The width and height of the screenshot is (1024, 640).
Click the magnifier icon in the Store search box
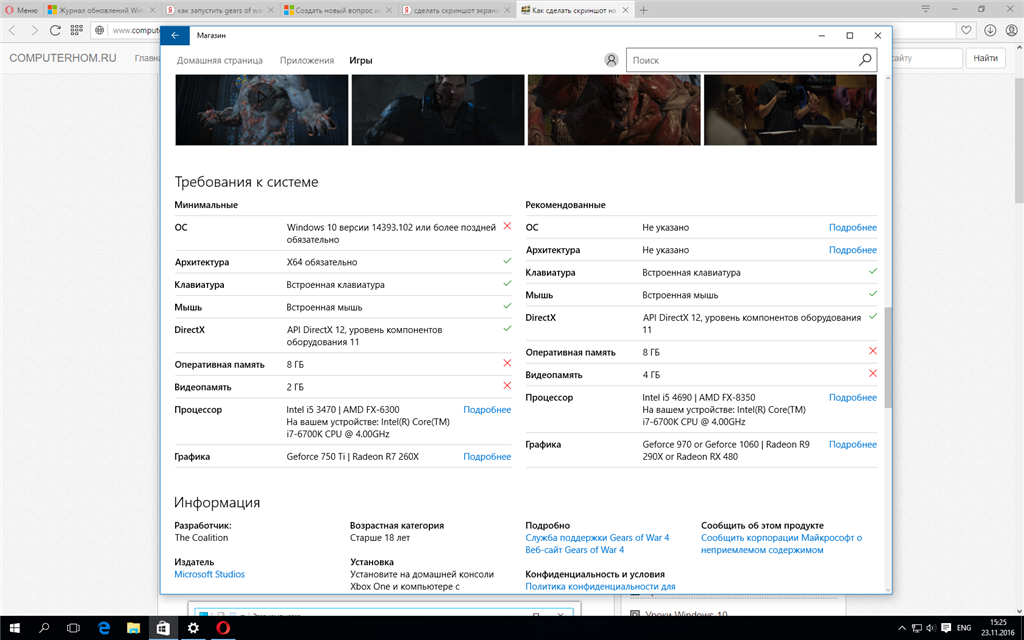pyautogui.click(x=865, y=60)
